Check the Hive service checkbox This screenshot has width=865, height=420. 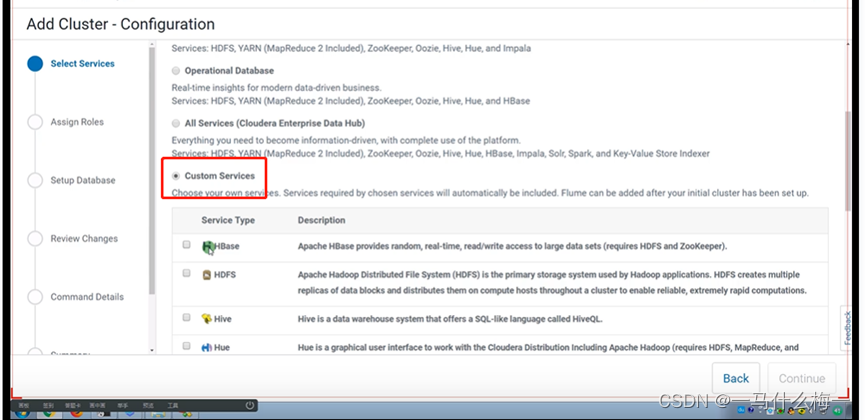pyautogui.click(x=186, y=317)
